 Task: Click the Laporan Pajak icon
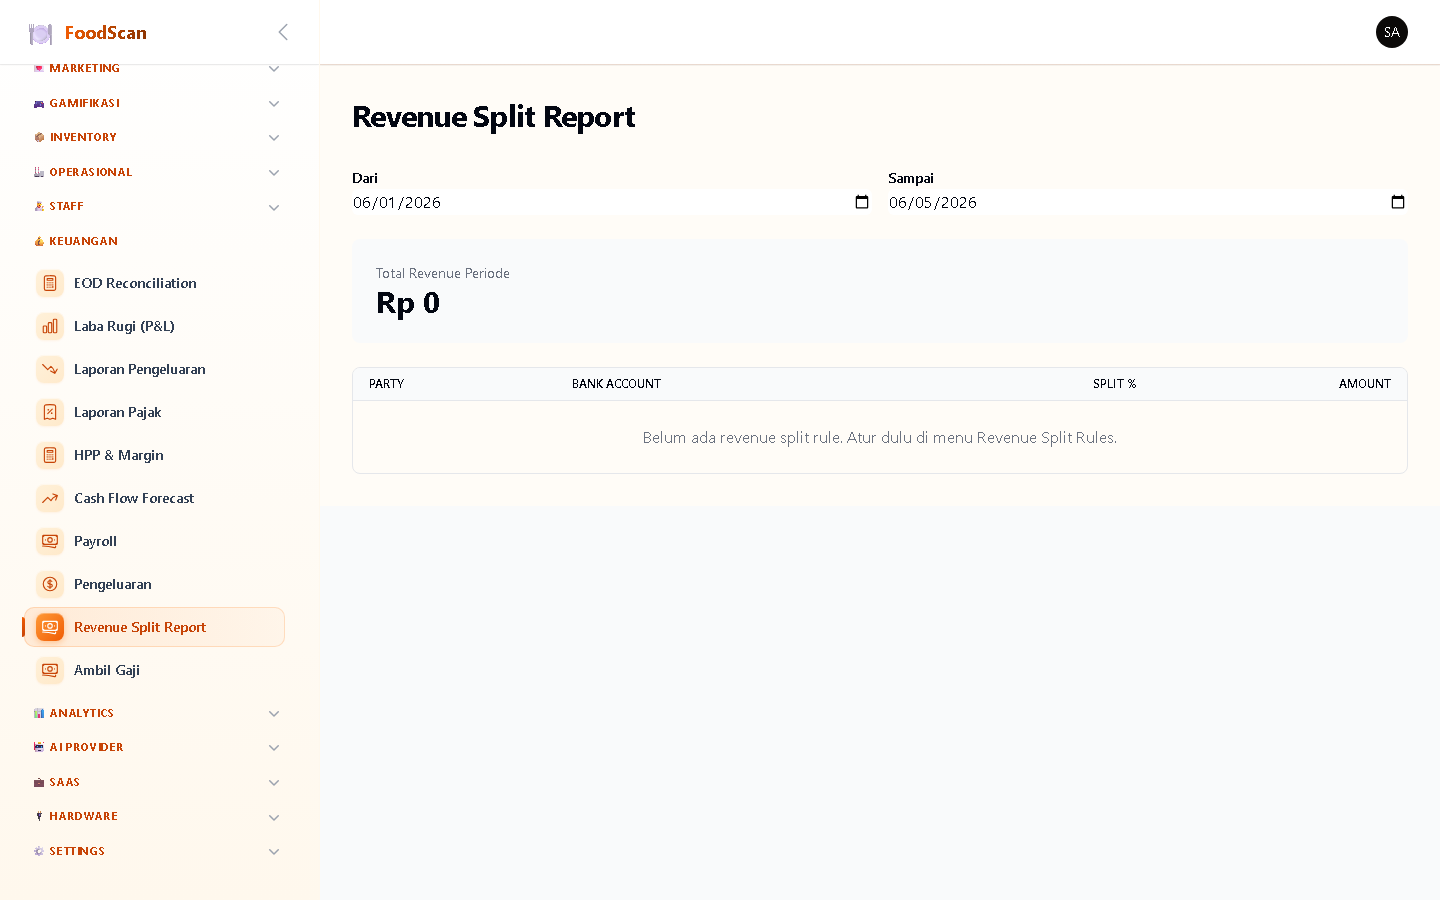tap(50, 412)
